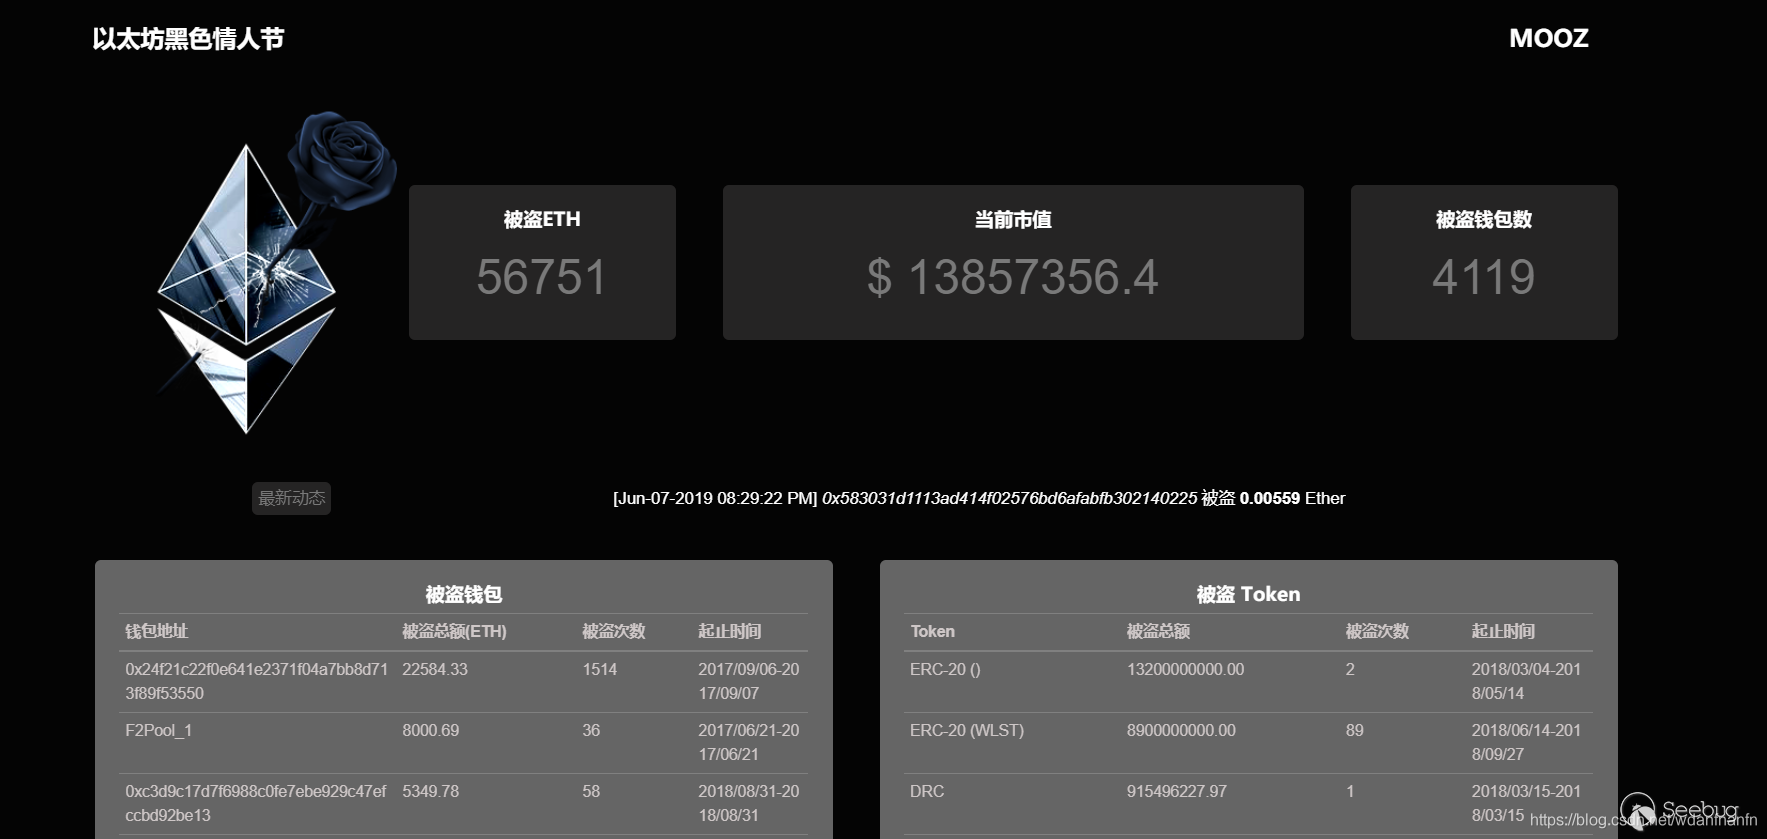The image size is (1767, 839).
Task: Click the broken Ethereum logo with rose
Action: (275, 272)
